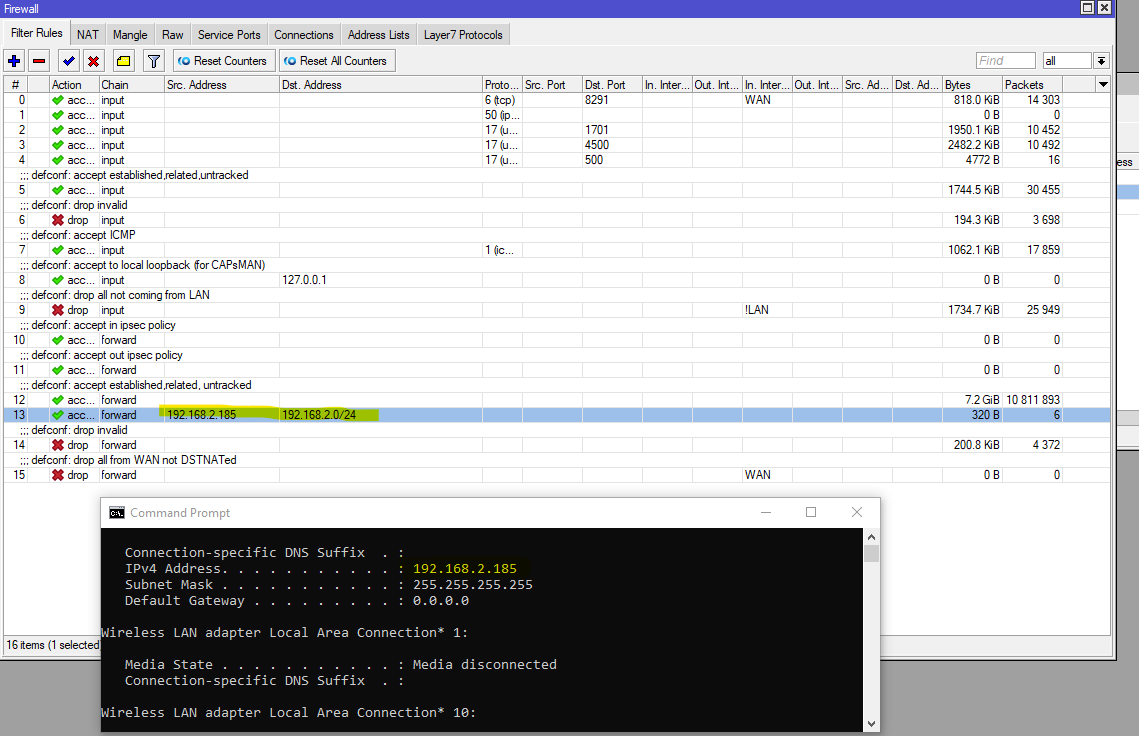The width and height of the screenshot is (1139, 736).
Task: Close the Firewall window
Action: pyautogui.click(x=1104, y=8)
